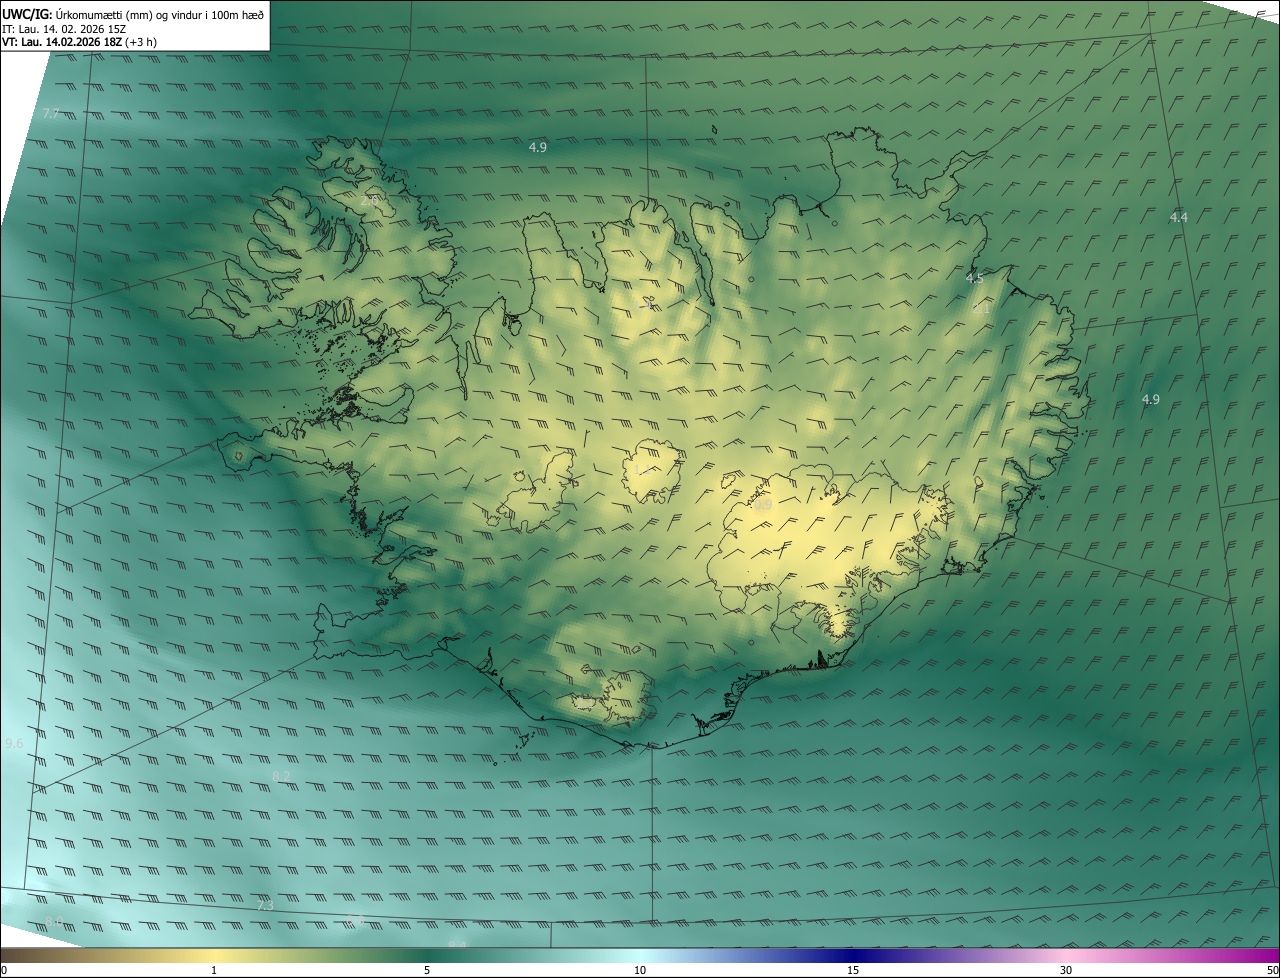1280x978 pixels.
Task: Click the 30 tick label on the color scale
Action: pyautogui.click(x=1066, y=970)
